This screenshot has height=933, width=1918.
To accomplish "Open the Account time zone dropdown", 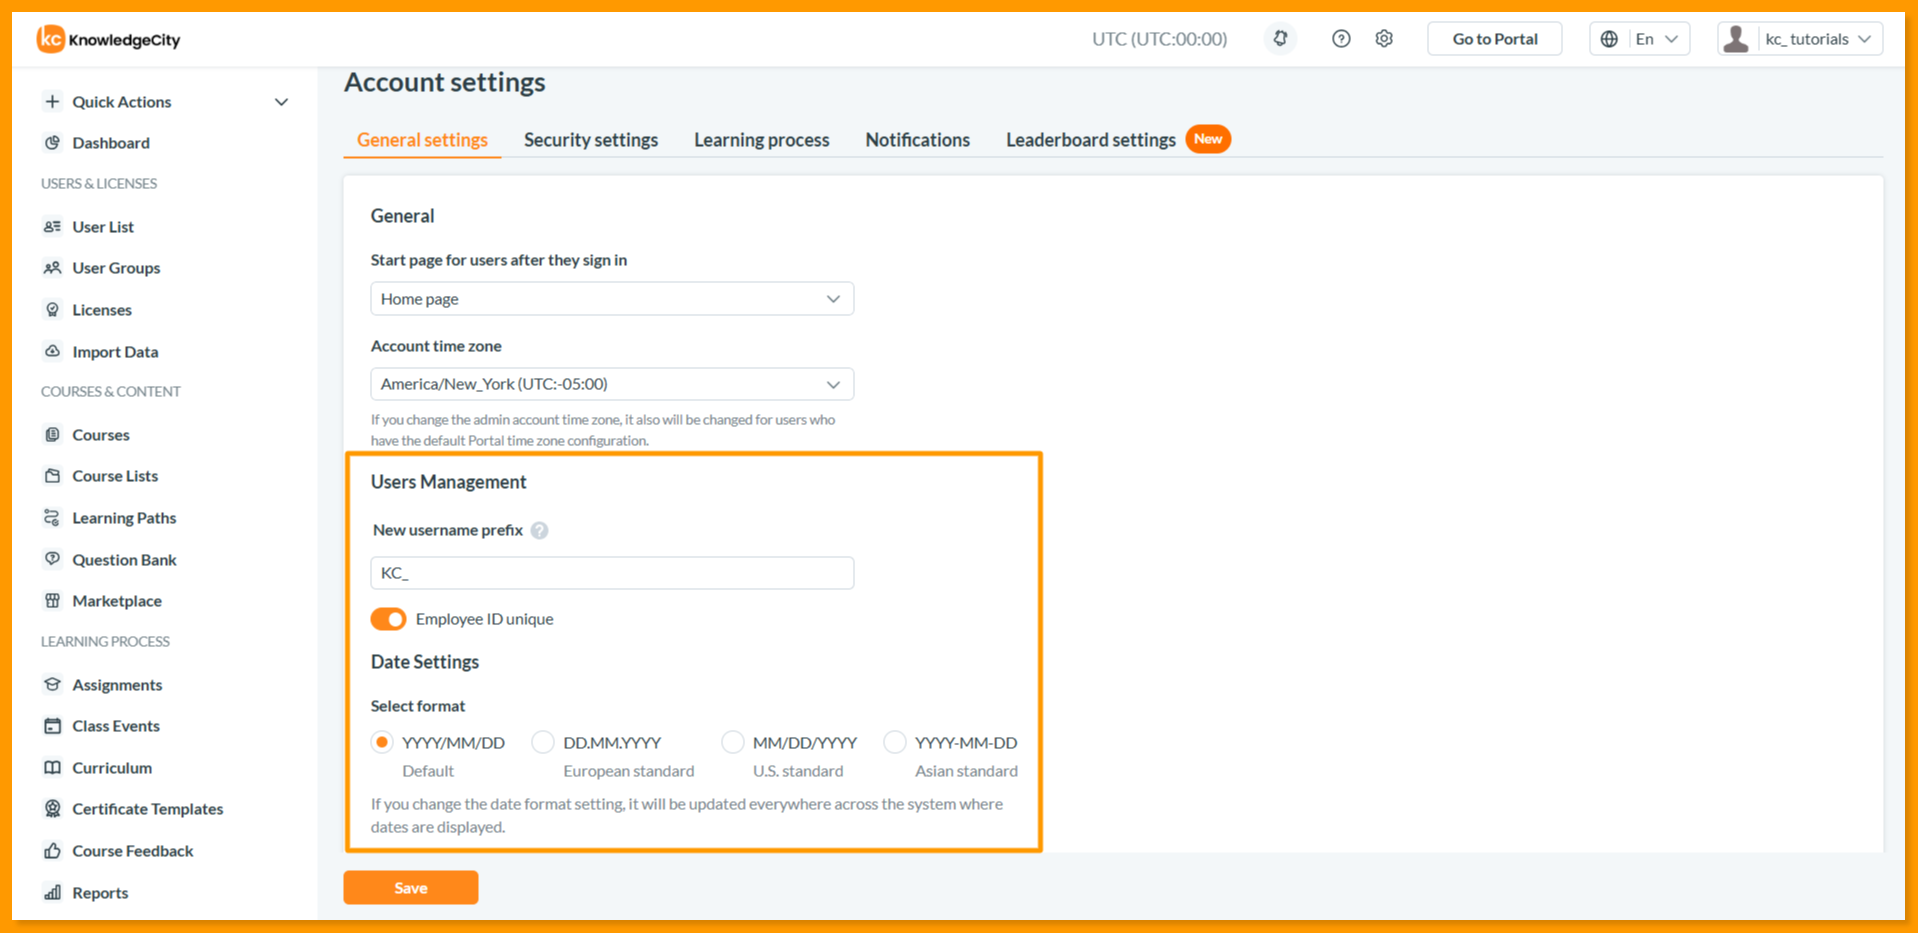I will pos(612,384).
